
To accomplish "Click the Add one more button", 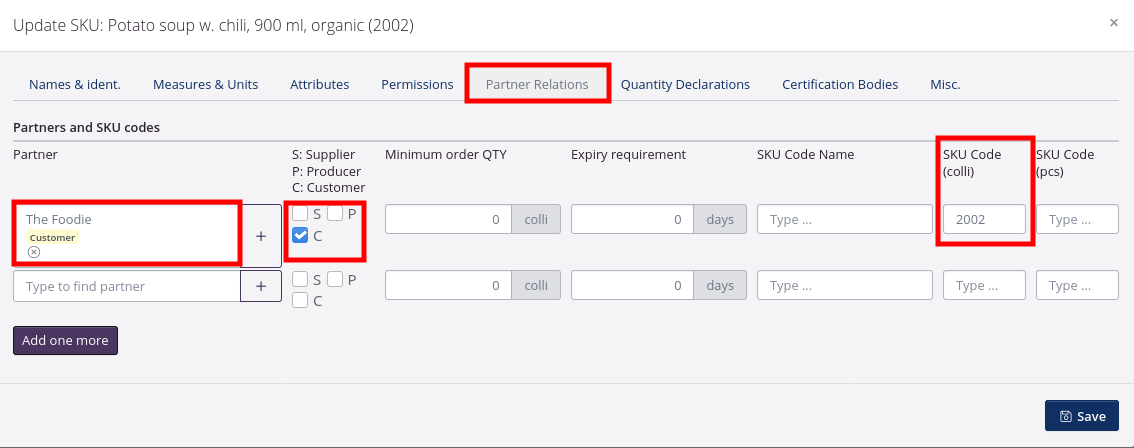I will coord(66,340).
